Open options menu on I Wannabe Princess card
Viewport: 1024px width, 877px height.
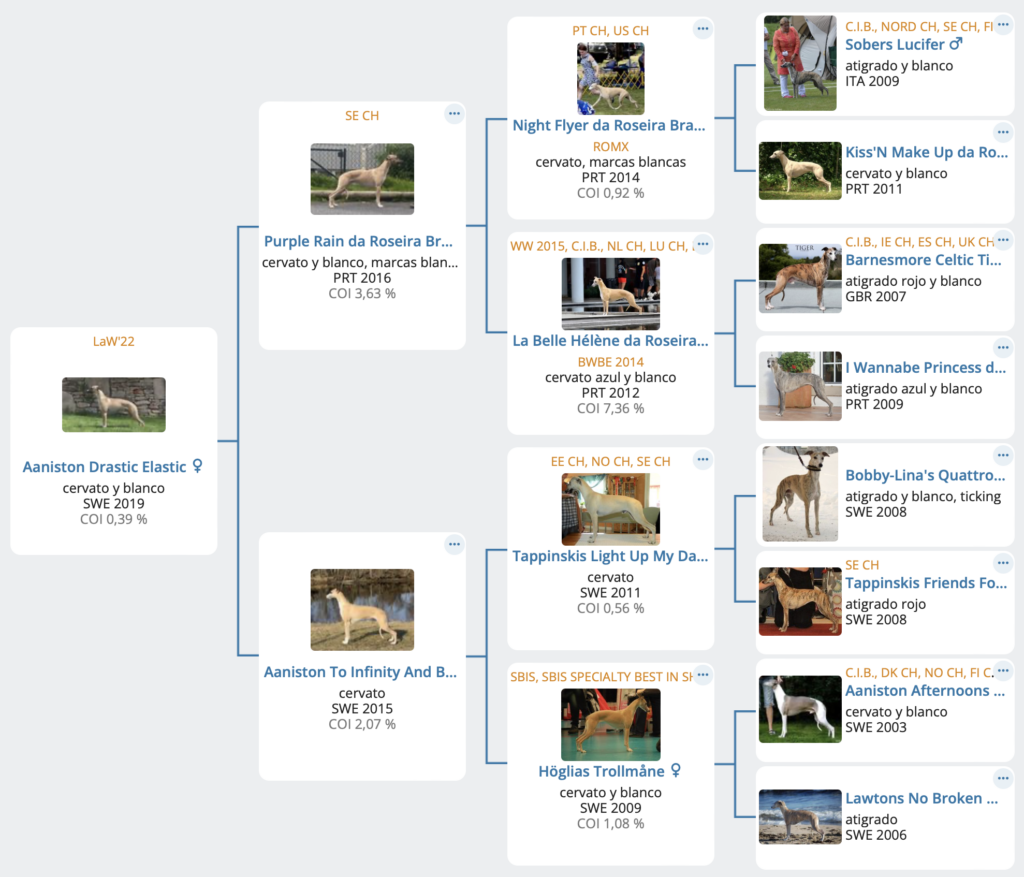(1003, 348)
